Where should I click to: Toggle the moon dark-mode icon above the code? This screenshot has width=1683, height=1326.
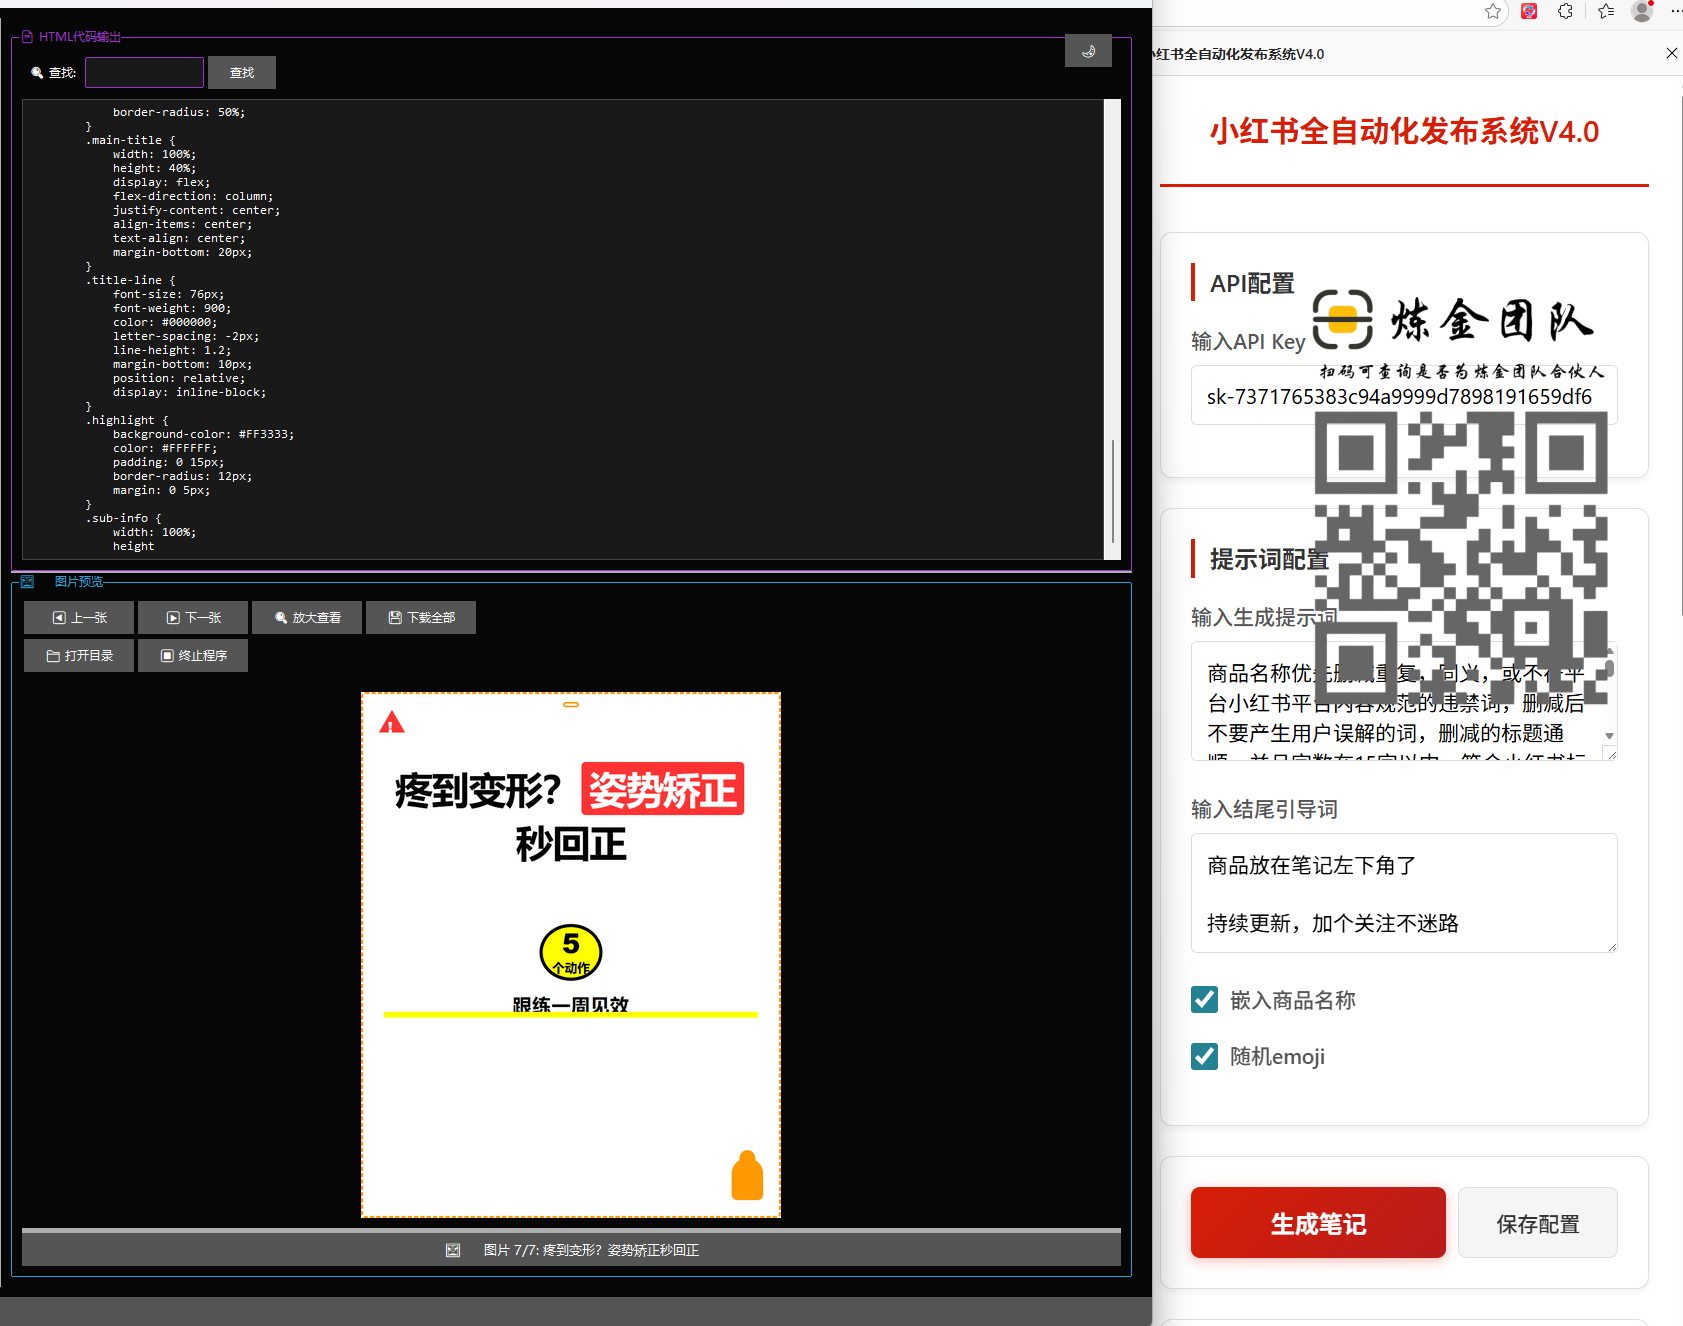click(1088, 50)
